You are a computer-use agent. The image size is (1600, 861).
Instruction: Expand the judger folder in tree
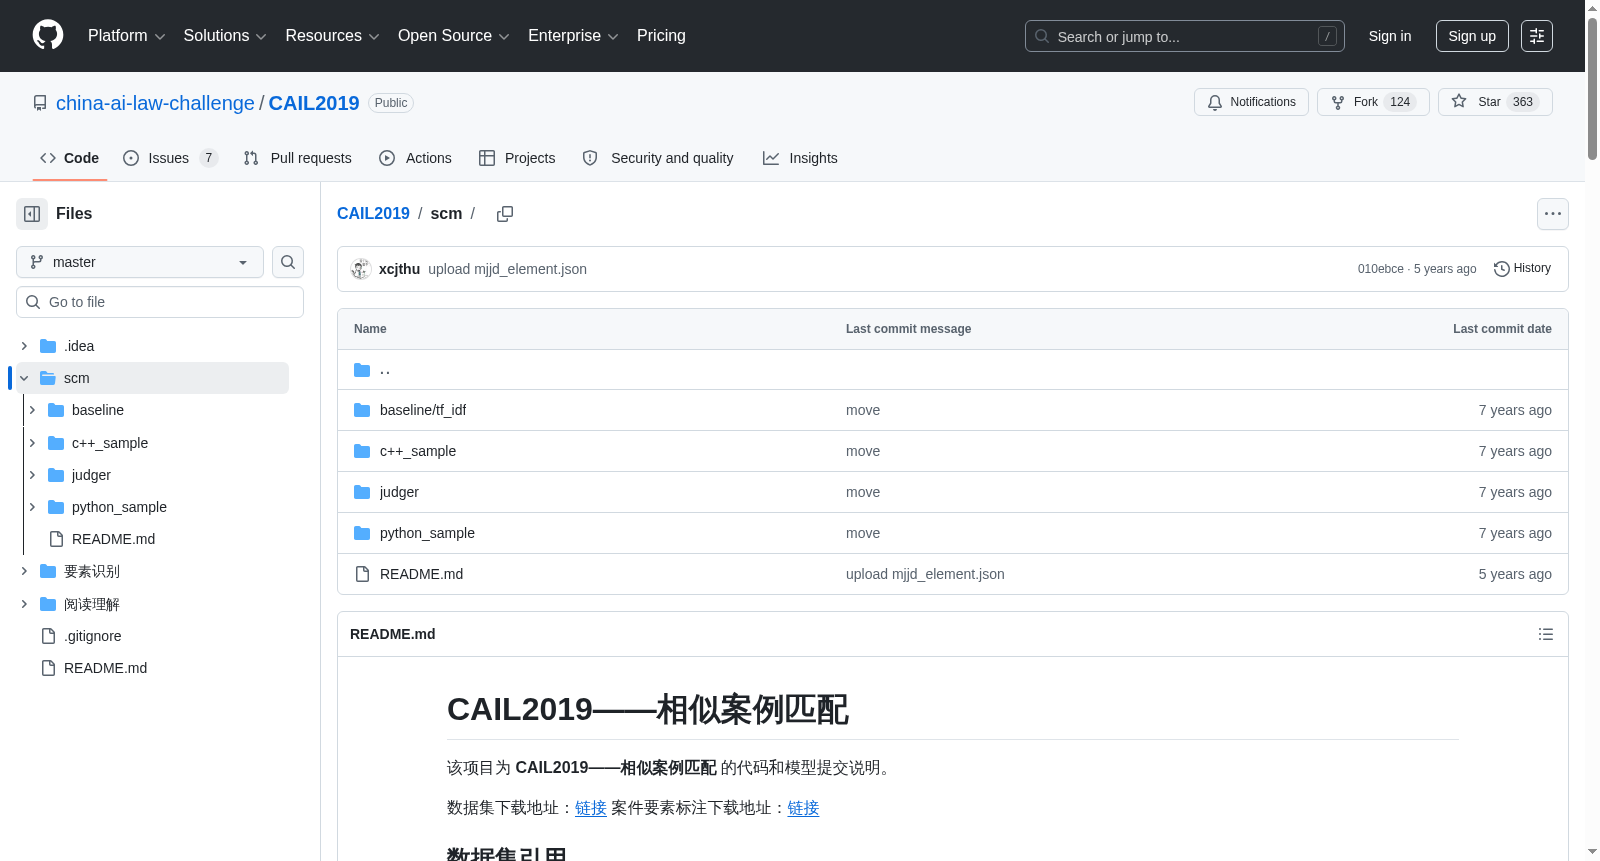click(32, 475)
